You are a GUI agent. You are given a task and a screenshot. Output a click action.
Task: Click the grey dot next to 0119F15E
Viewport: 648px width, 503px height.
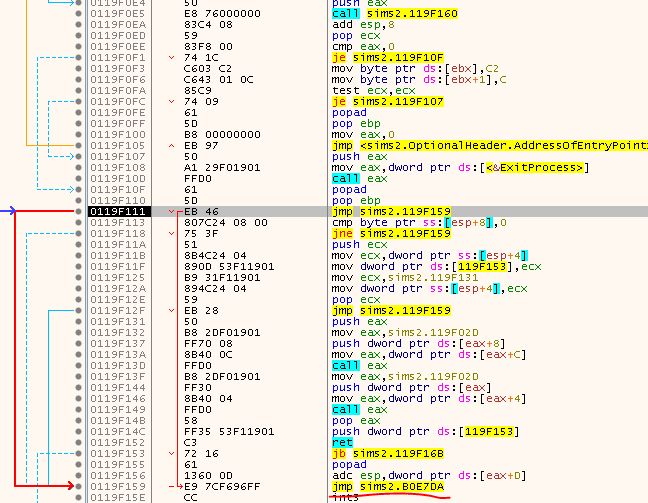click(79, 496)
